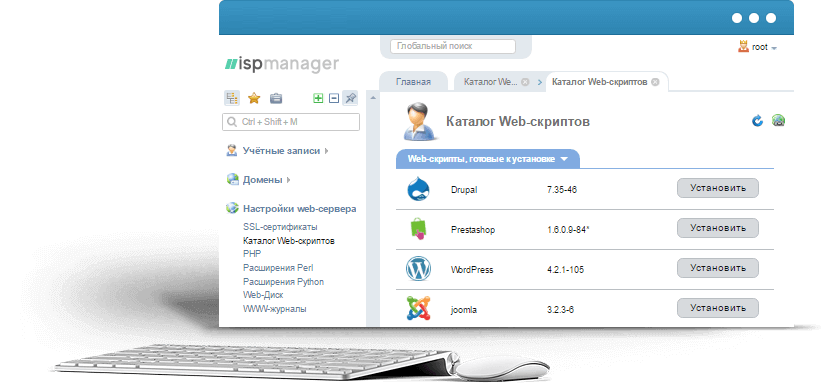Focus the Глобальный поиск search field
Screen dimensions: 825x390
[453, 46]
